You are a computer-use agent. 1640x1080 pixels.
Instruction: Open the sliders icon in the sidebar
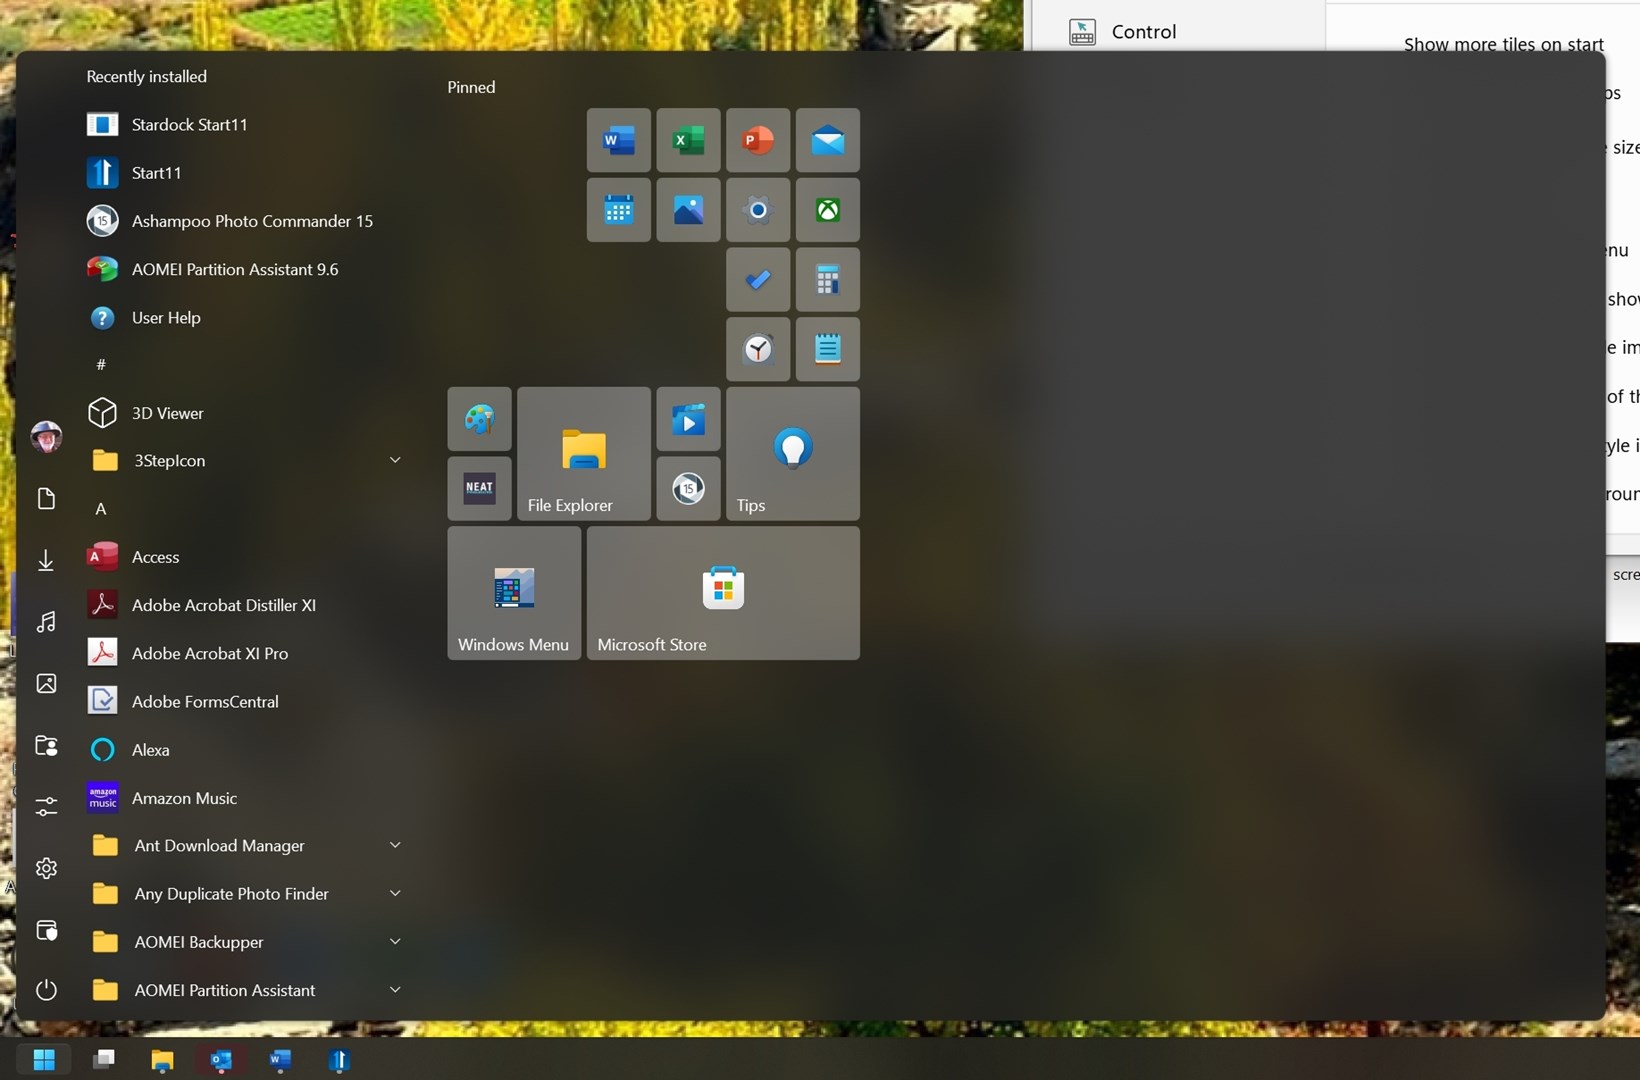46,806
